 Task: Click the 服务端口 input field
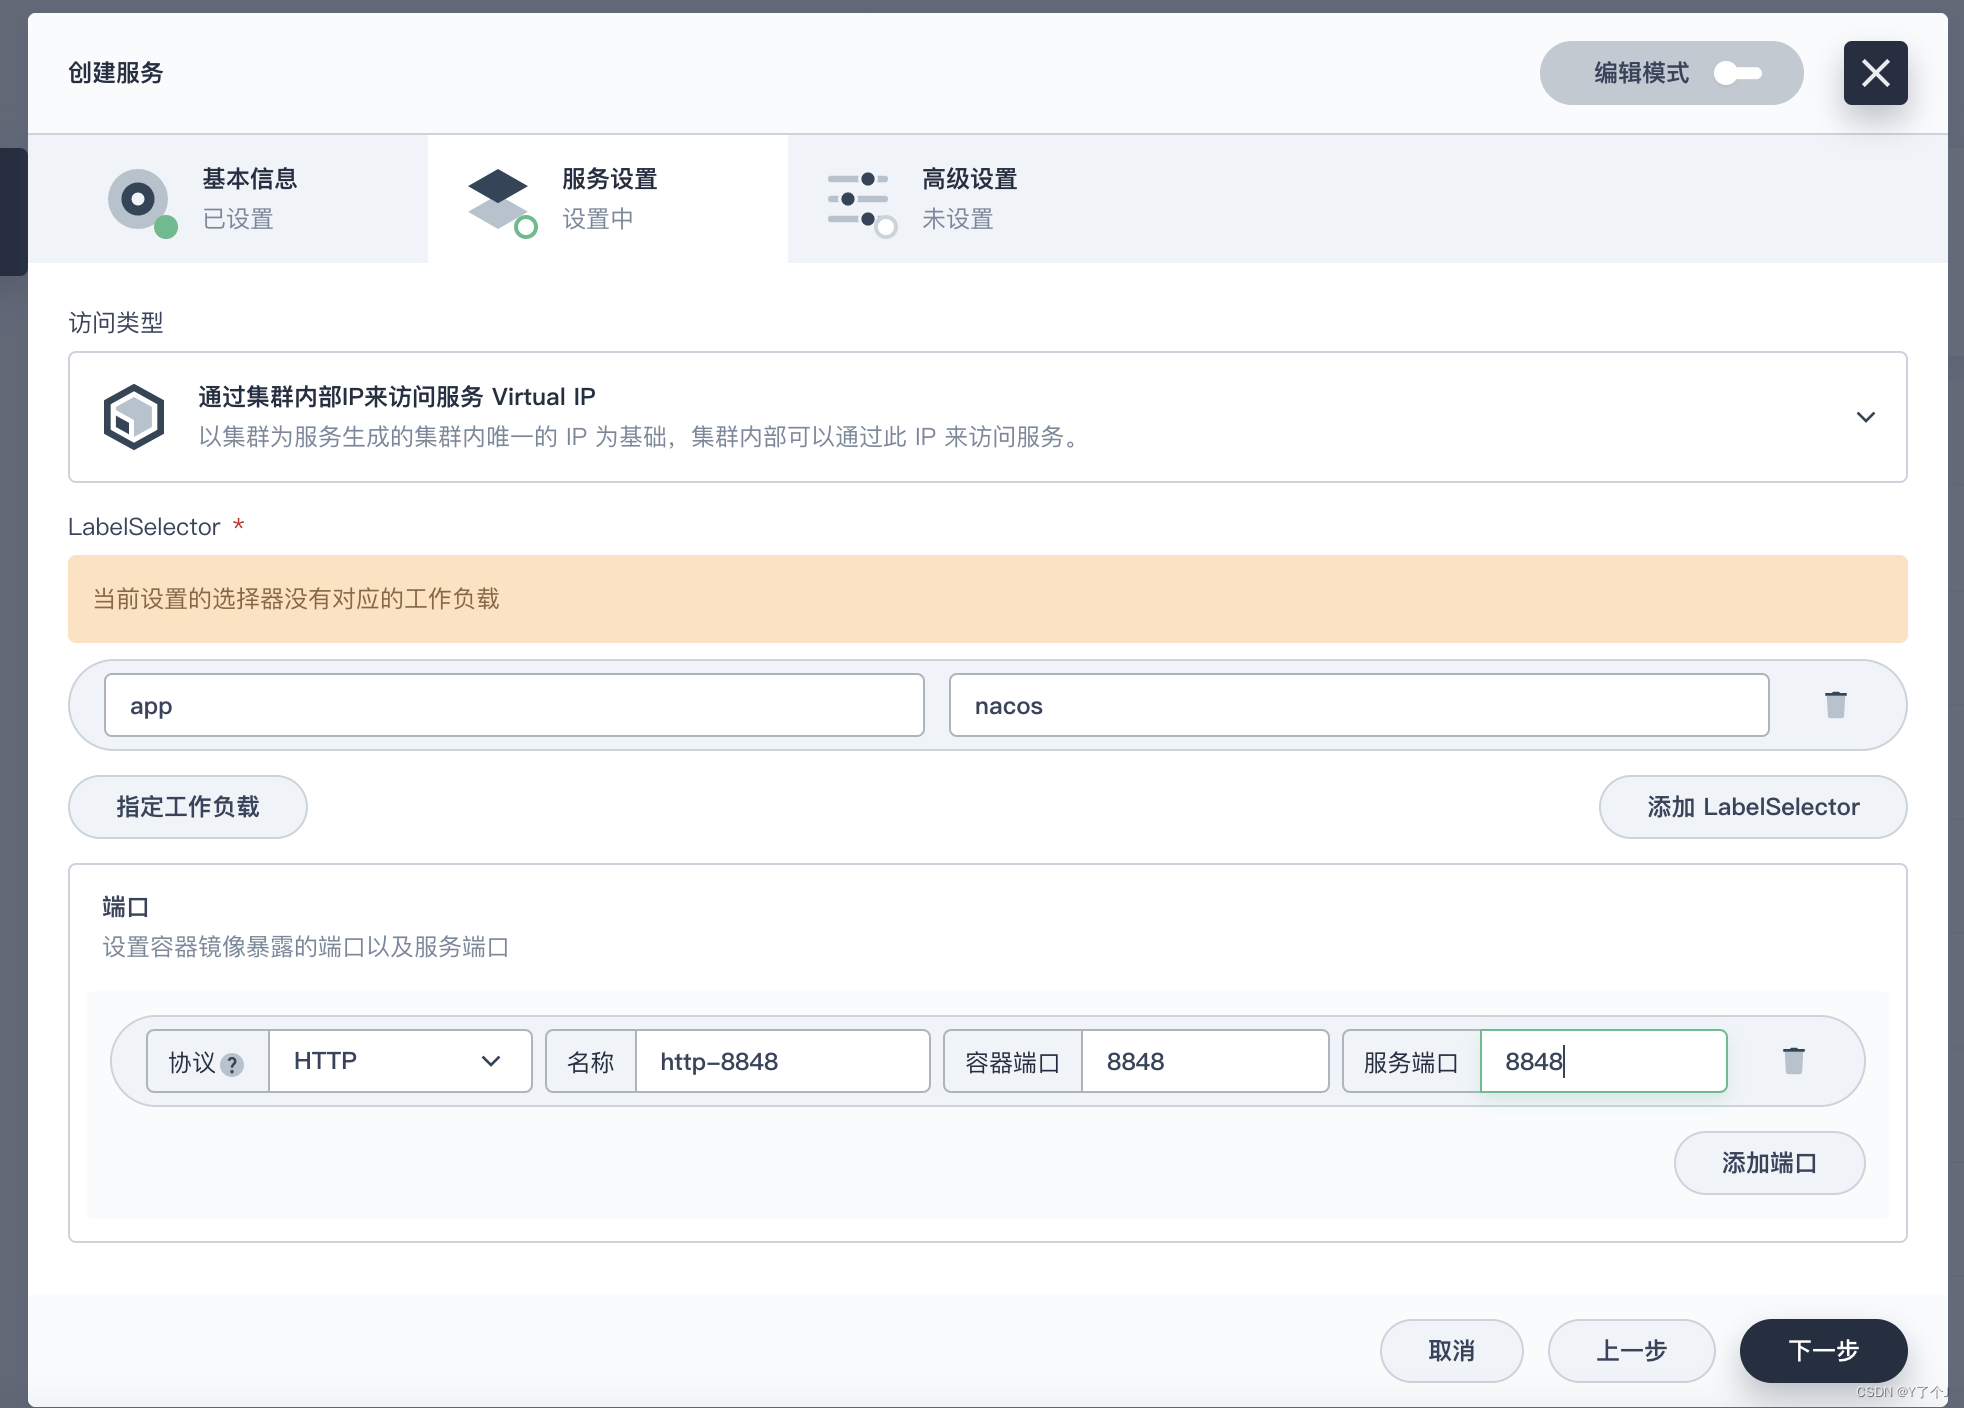click(1603, 1061)
